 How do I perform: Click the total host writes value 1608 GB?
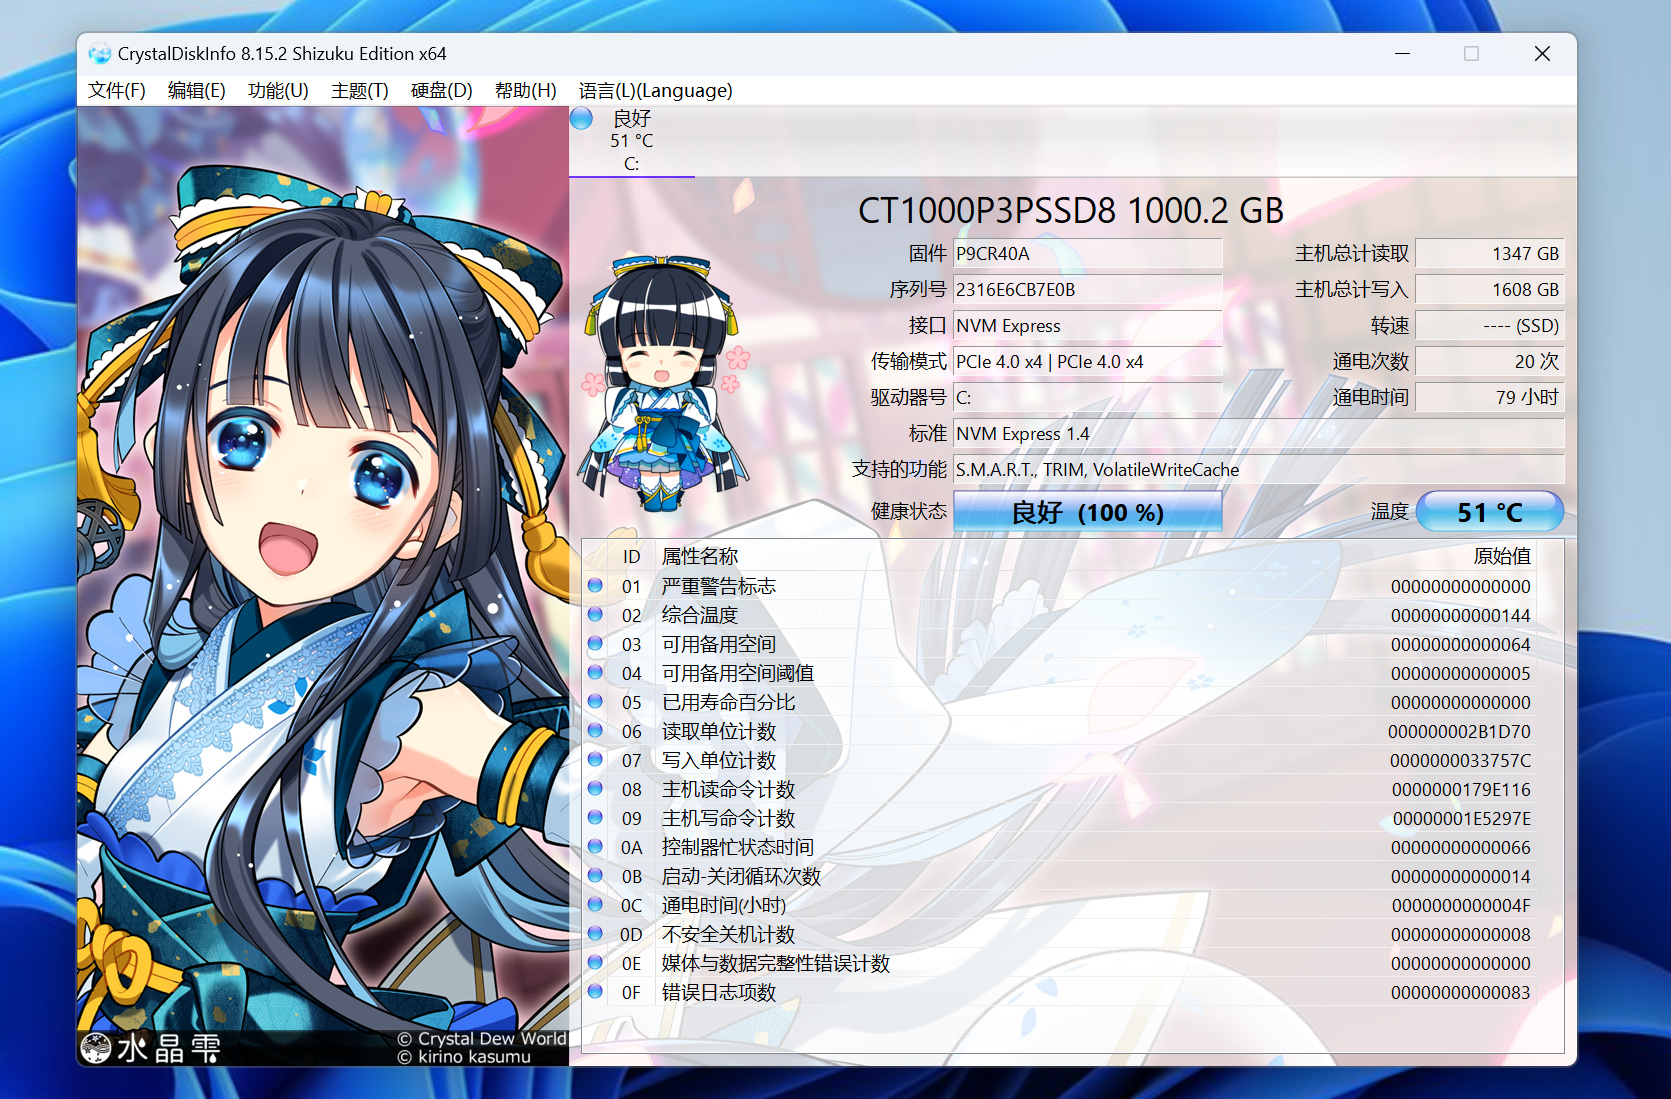pyautogui.click(x=1490, y=290)
